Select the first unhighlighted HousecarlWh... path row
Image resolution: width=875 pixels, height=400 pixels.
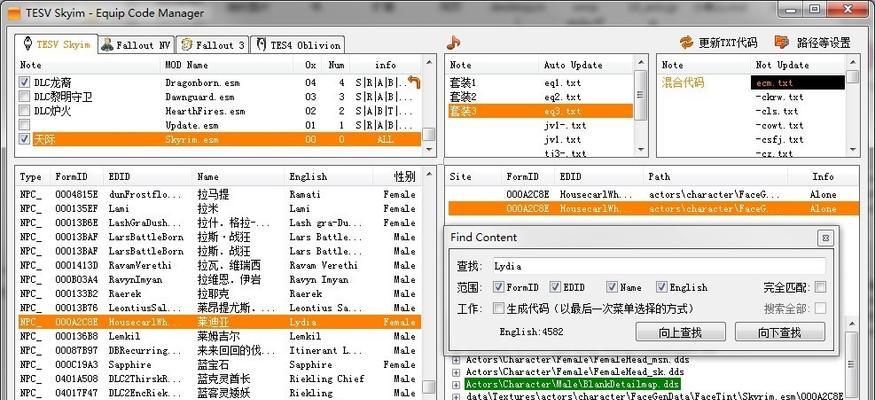pyautogui.click(x=653, y=194)
